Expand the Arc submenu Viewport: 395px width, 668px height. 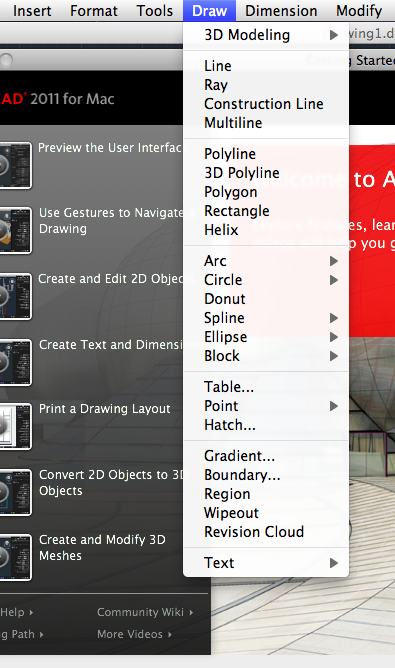point(266,261)
